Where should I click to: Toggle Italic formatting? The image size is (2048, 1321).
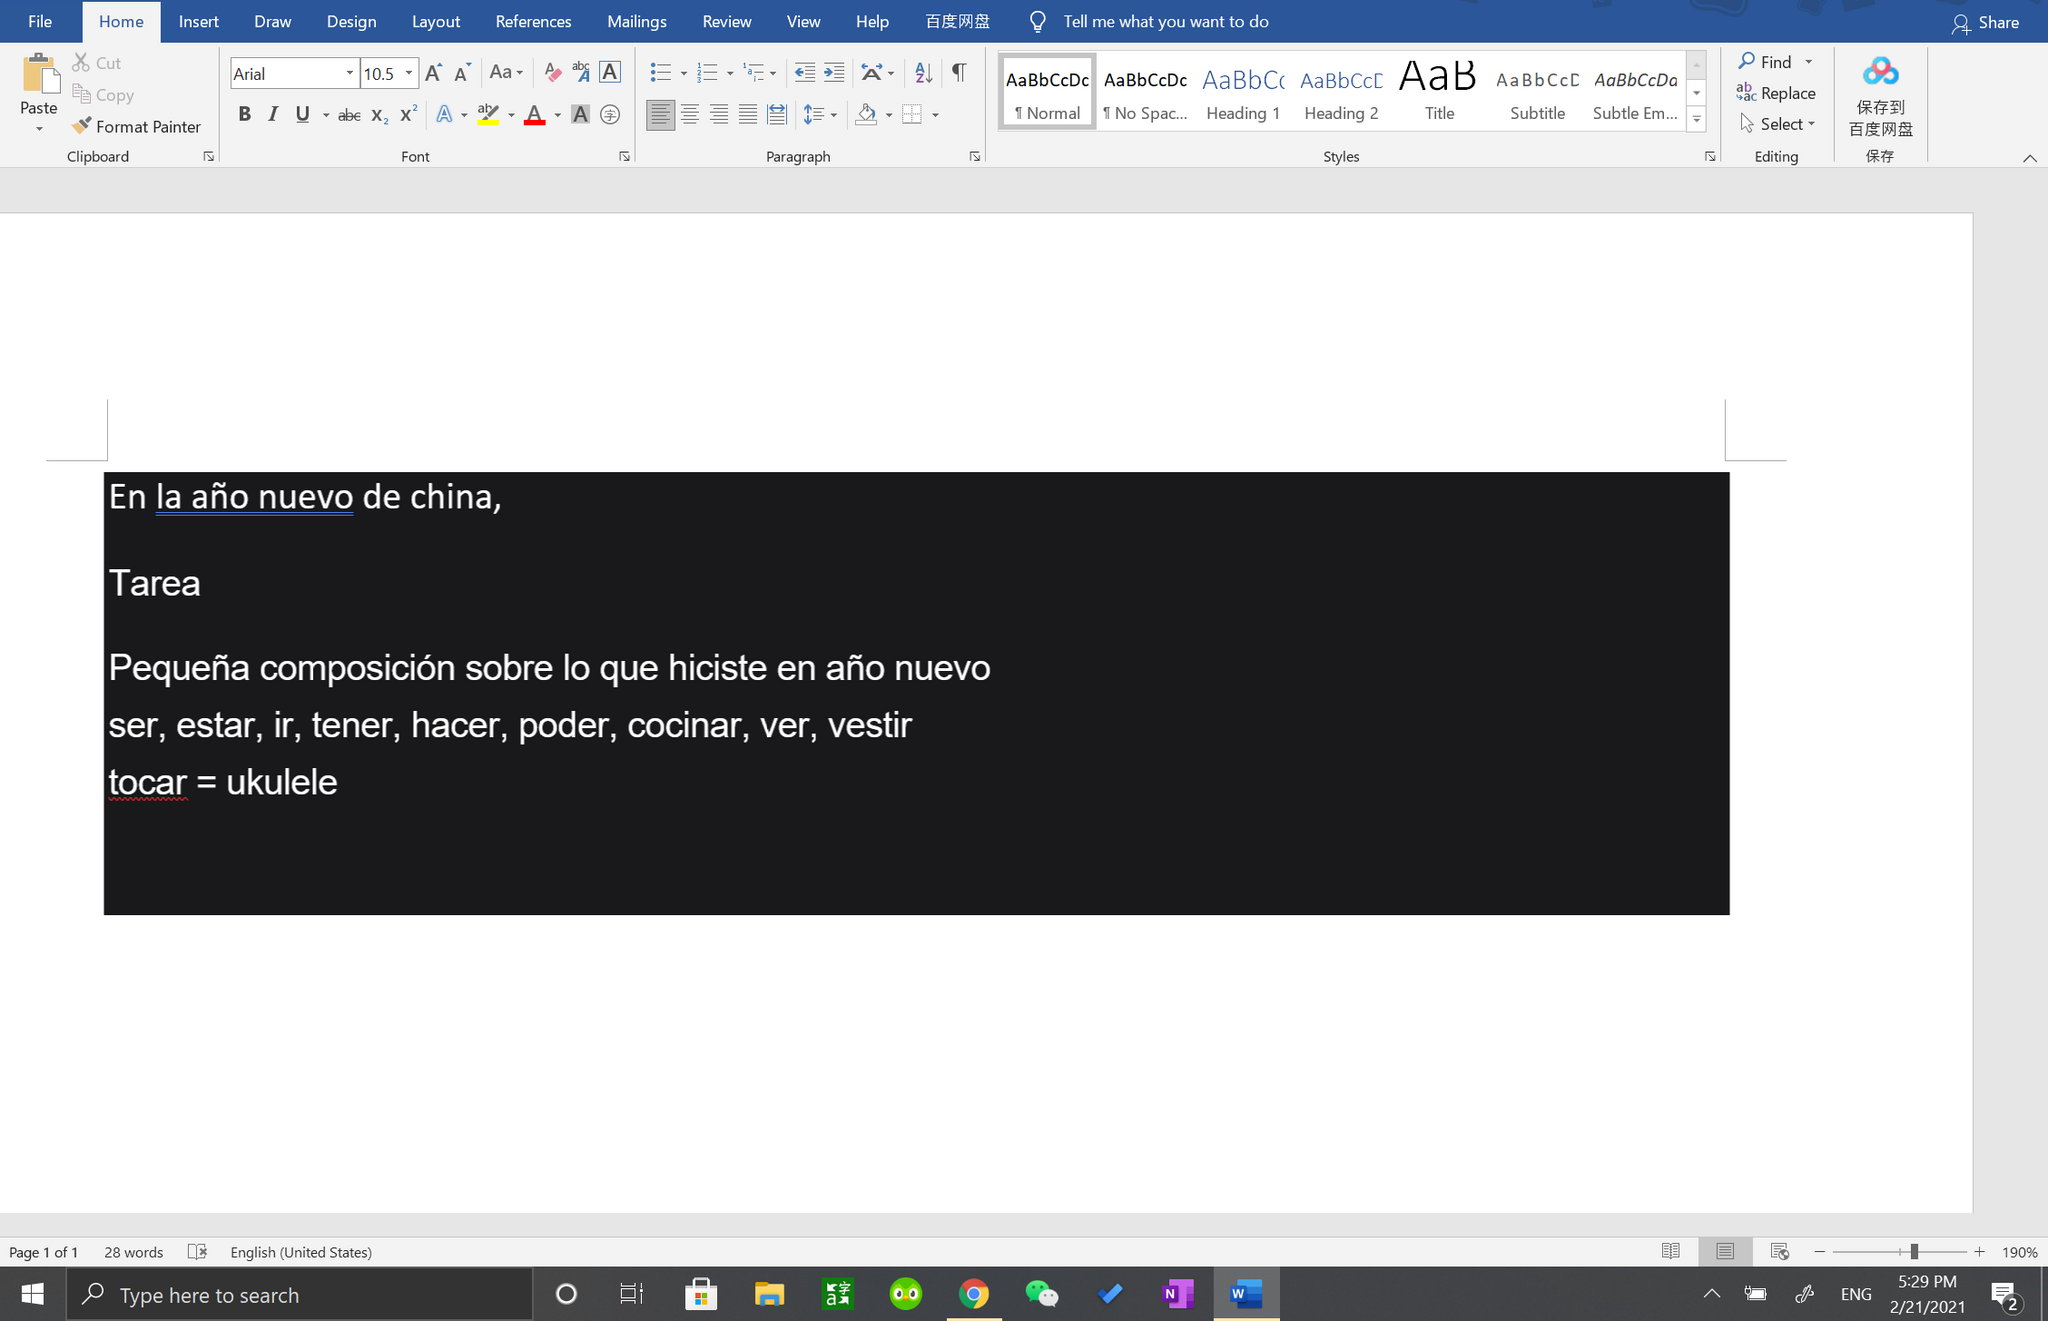272,115
